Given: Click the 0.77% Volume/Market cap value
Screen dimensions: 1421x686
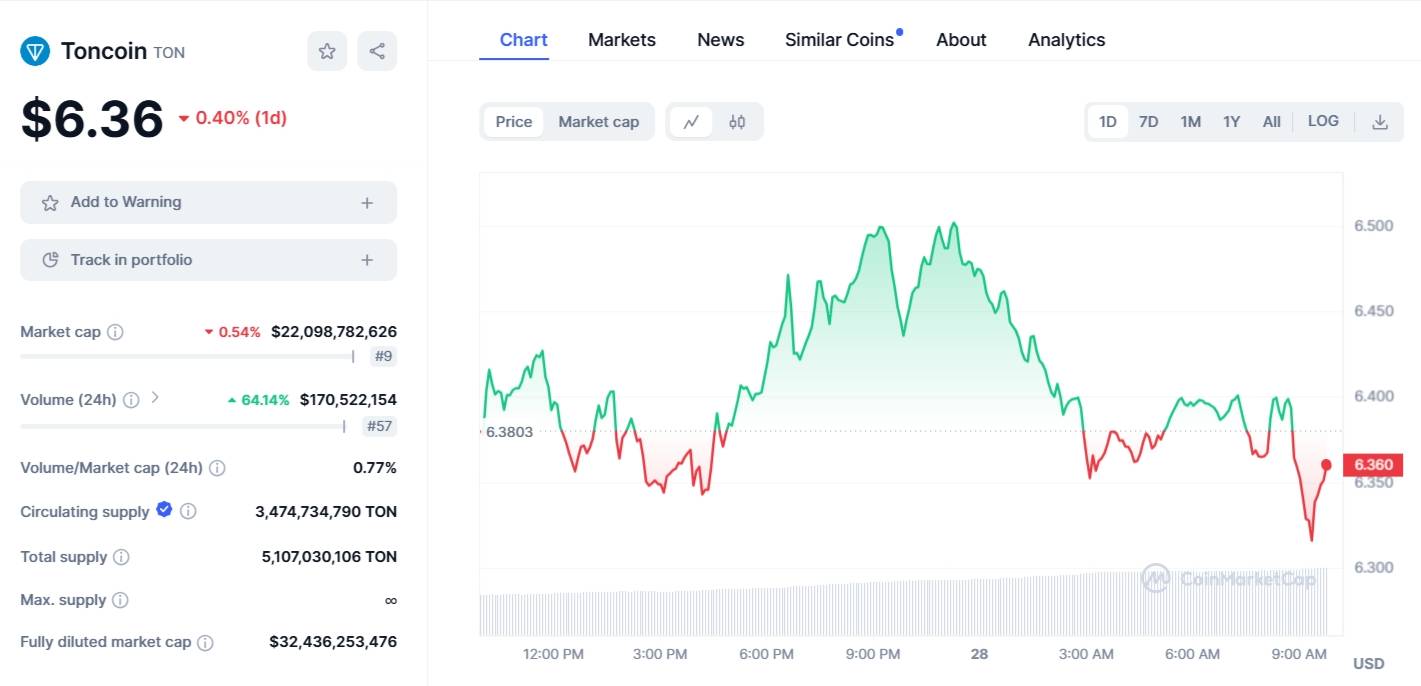Looking at the screenshot, I should [375, 468].
